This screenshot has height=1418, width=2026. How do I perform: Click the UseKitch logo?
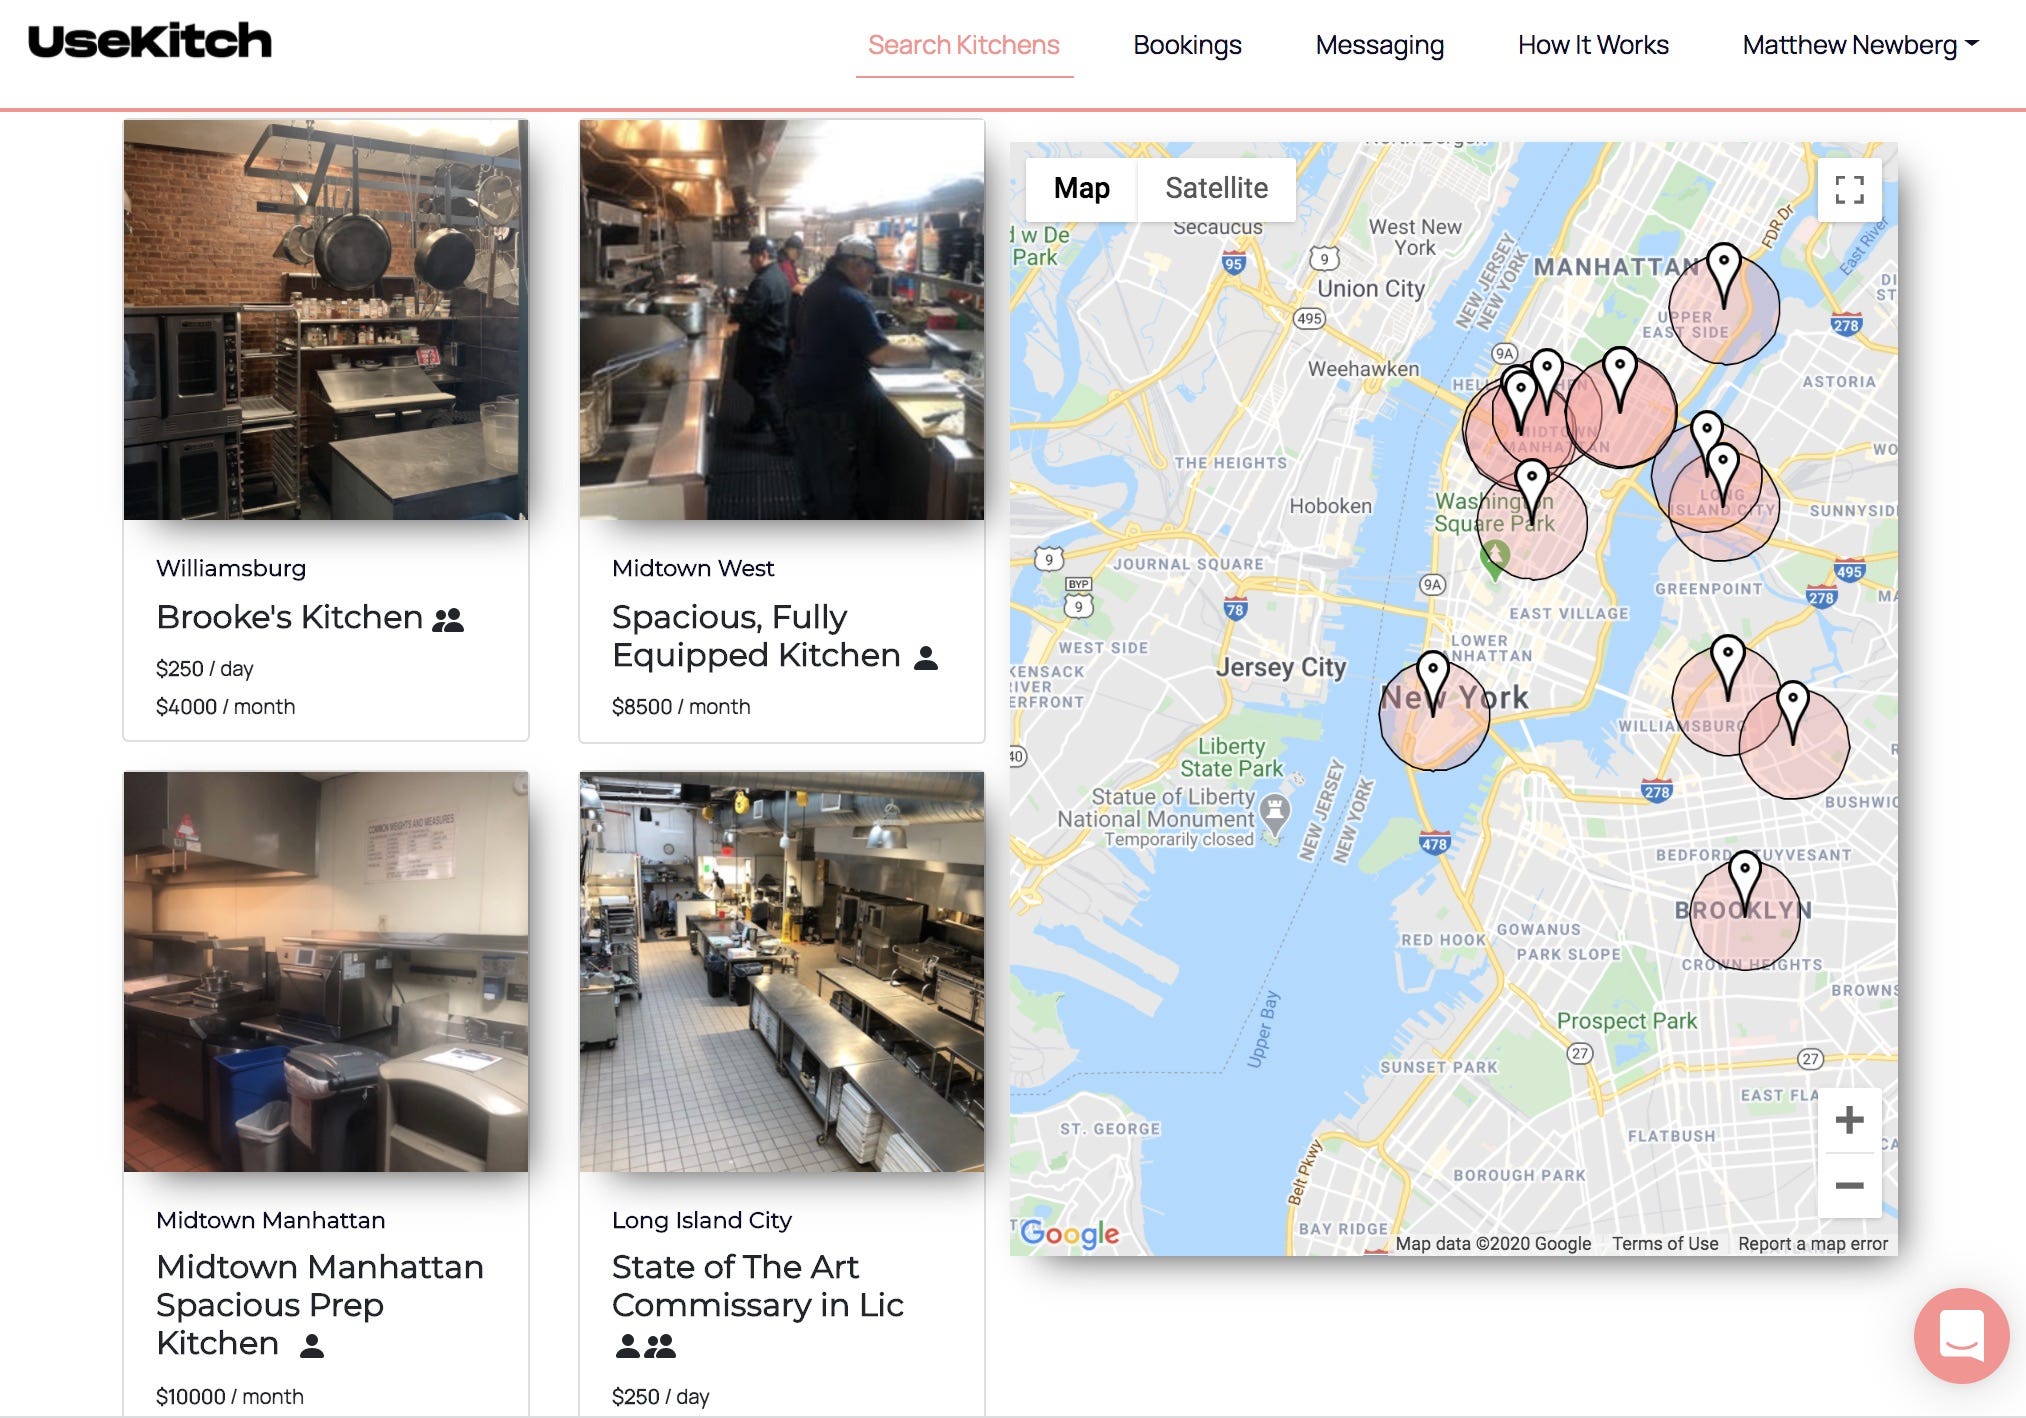[150, 42]
